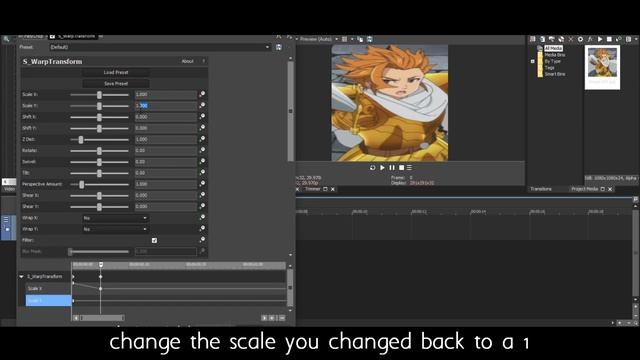Click the Z Dist slider handle
Viewport: 640px width, 360px height.
81,140
